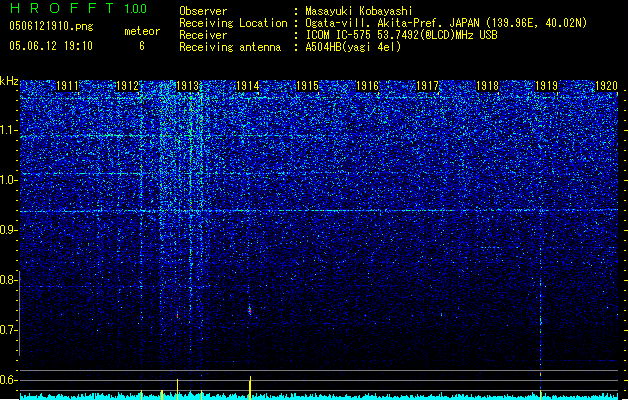Click the observer name Masayuki Kobayashi
Screen dimensions: 629x400
[359, 11]
